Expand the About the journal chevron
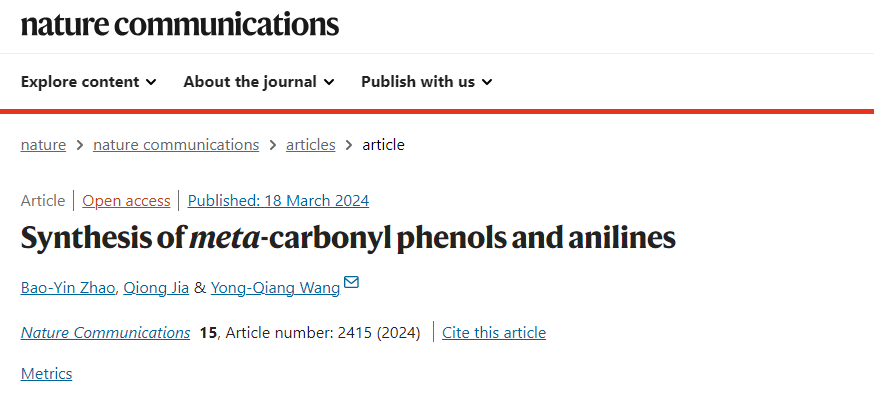This screenshot has height=407, width=874. [329, 82]
